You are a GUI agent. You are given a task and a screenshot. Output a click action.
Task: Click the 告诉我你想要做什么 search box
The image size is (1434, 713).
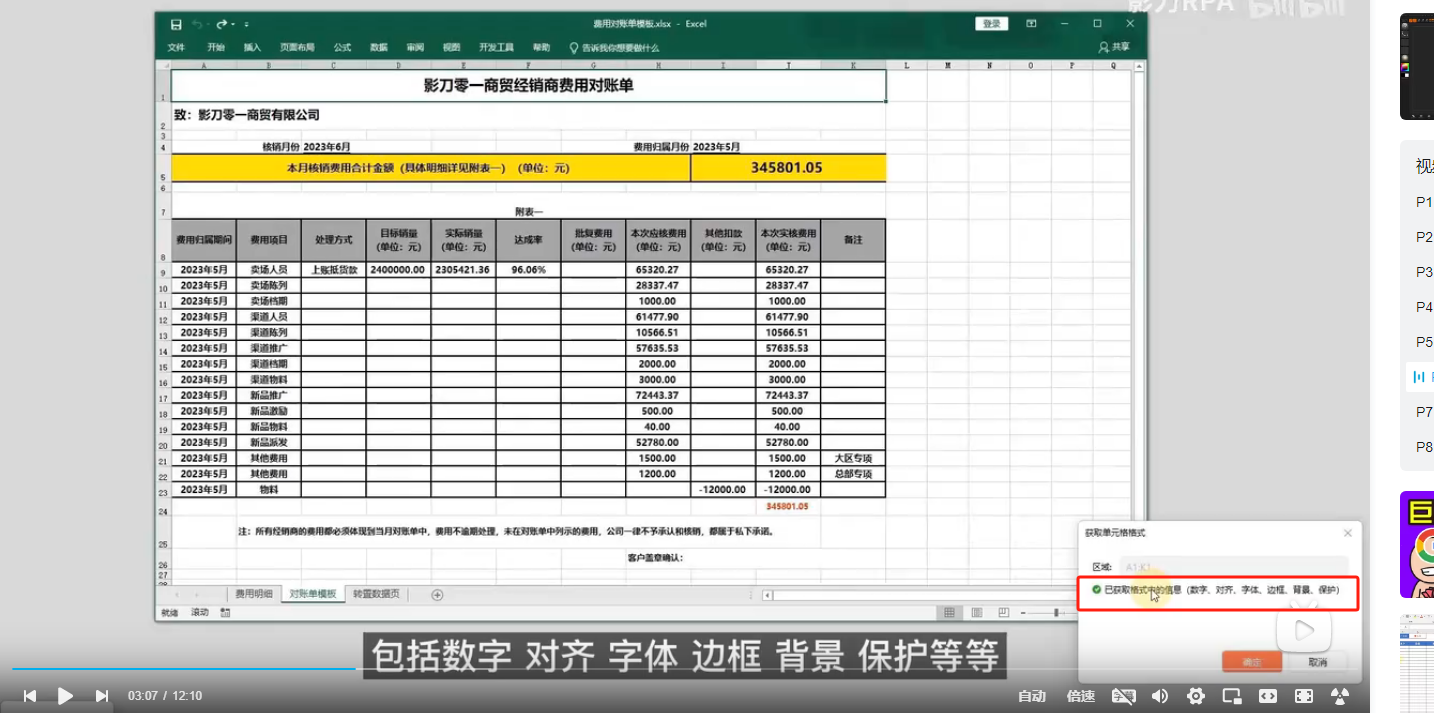(615, 47)
